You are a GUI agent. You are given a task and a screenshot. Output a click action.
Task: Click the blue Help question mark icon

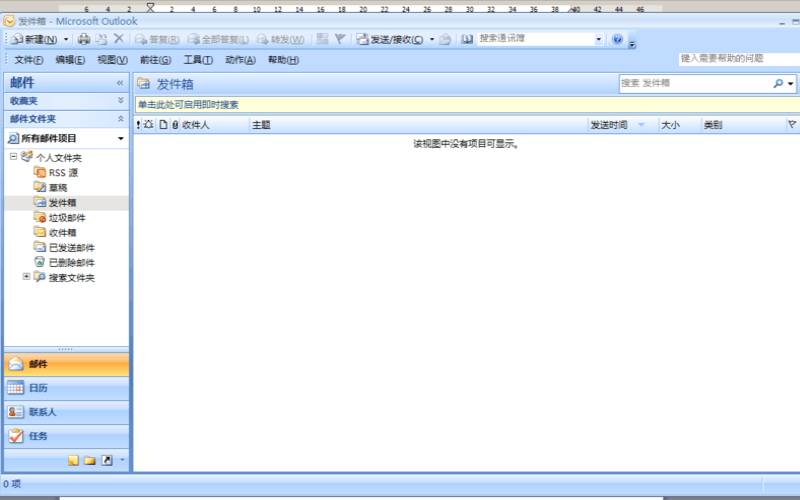[x=617, y=39]
